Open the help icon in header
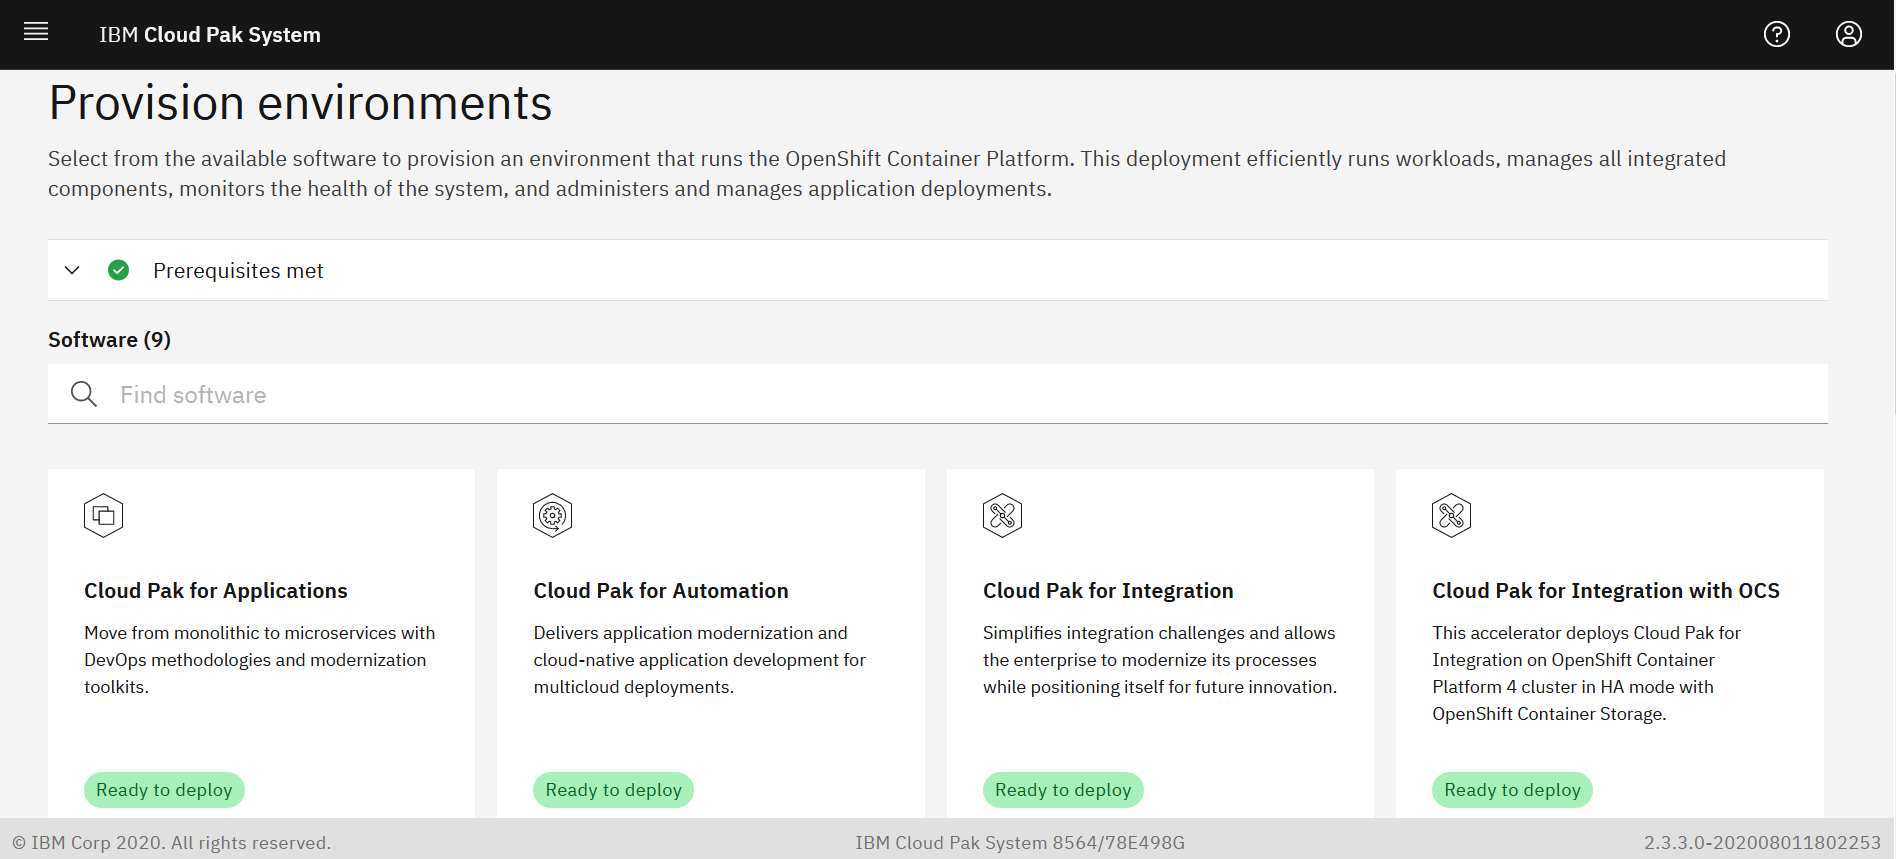 coord(1777,34)
